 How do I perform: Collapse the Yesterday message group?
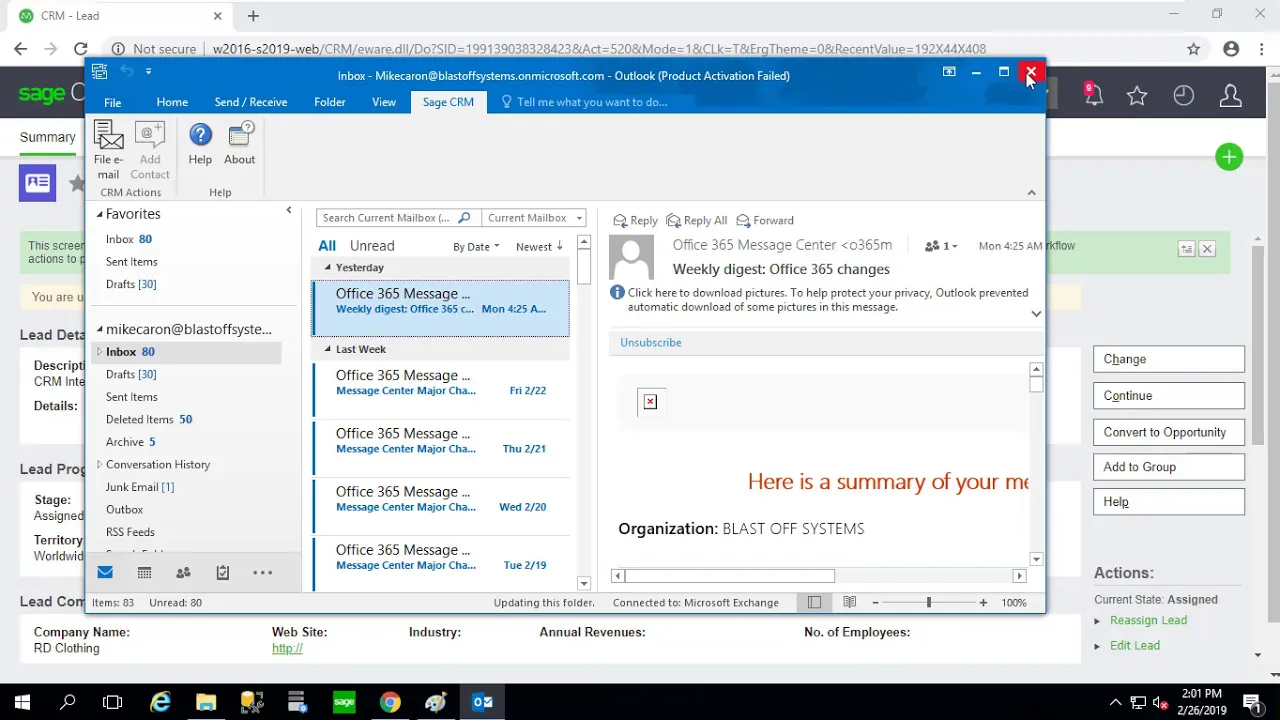click(328, 267)
